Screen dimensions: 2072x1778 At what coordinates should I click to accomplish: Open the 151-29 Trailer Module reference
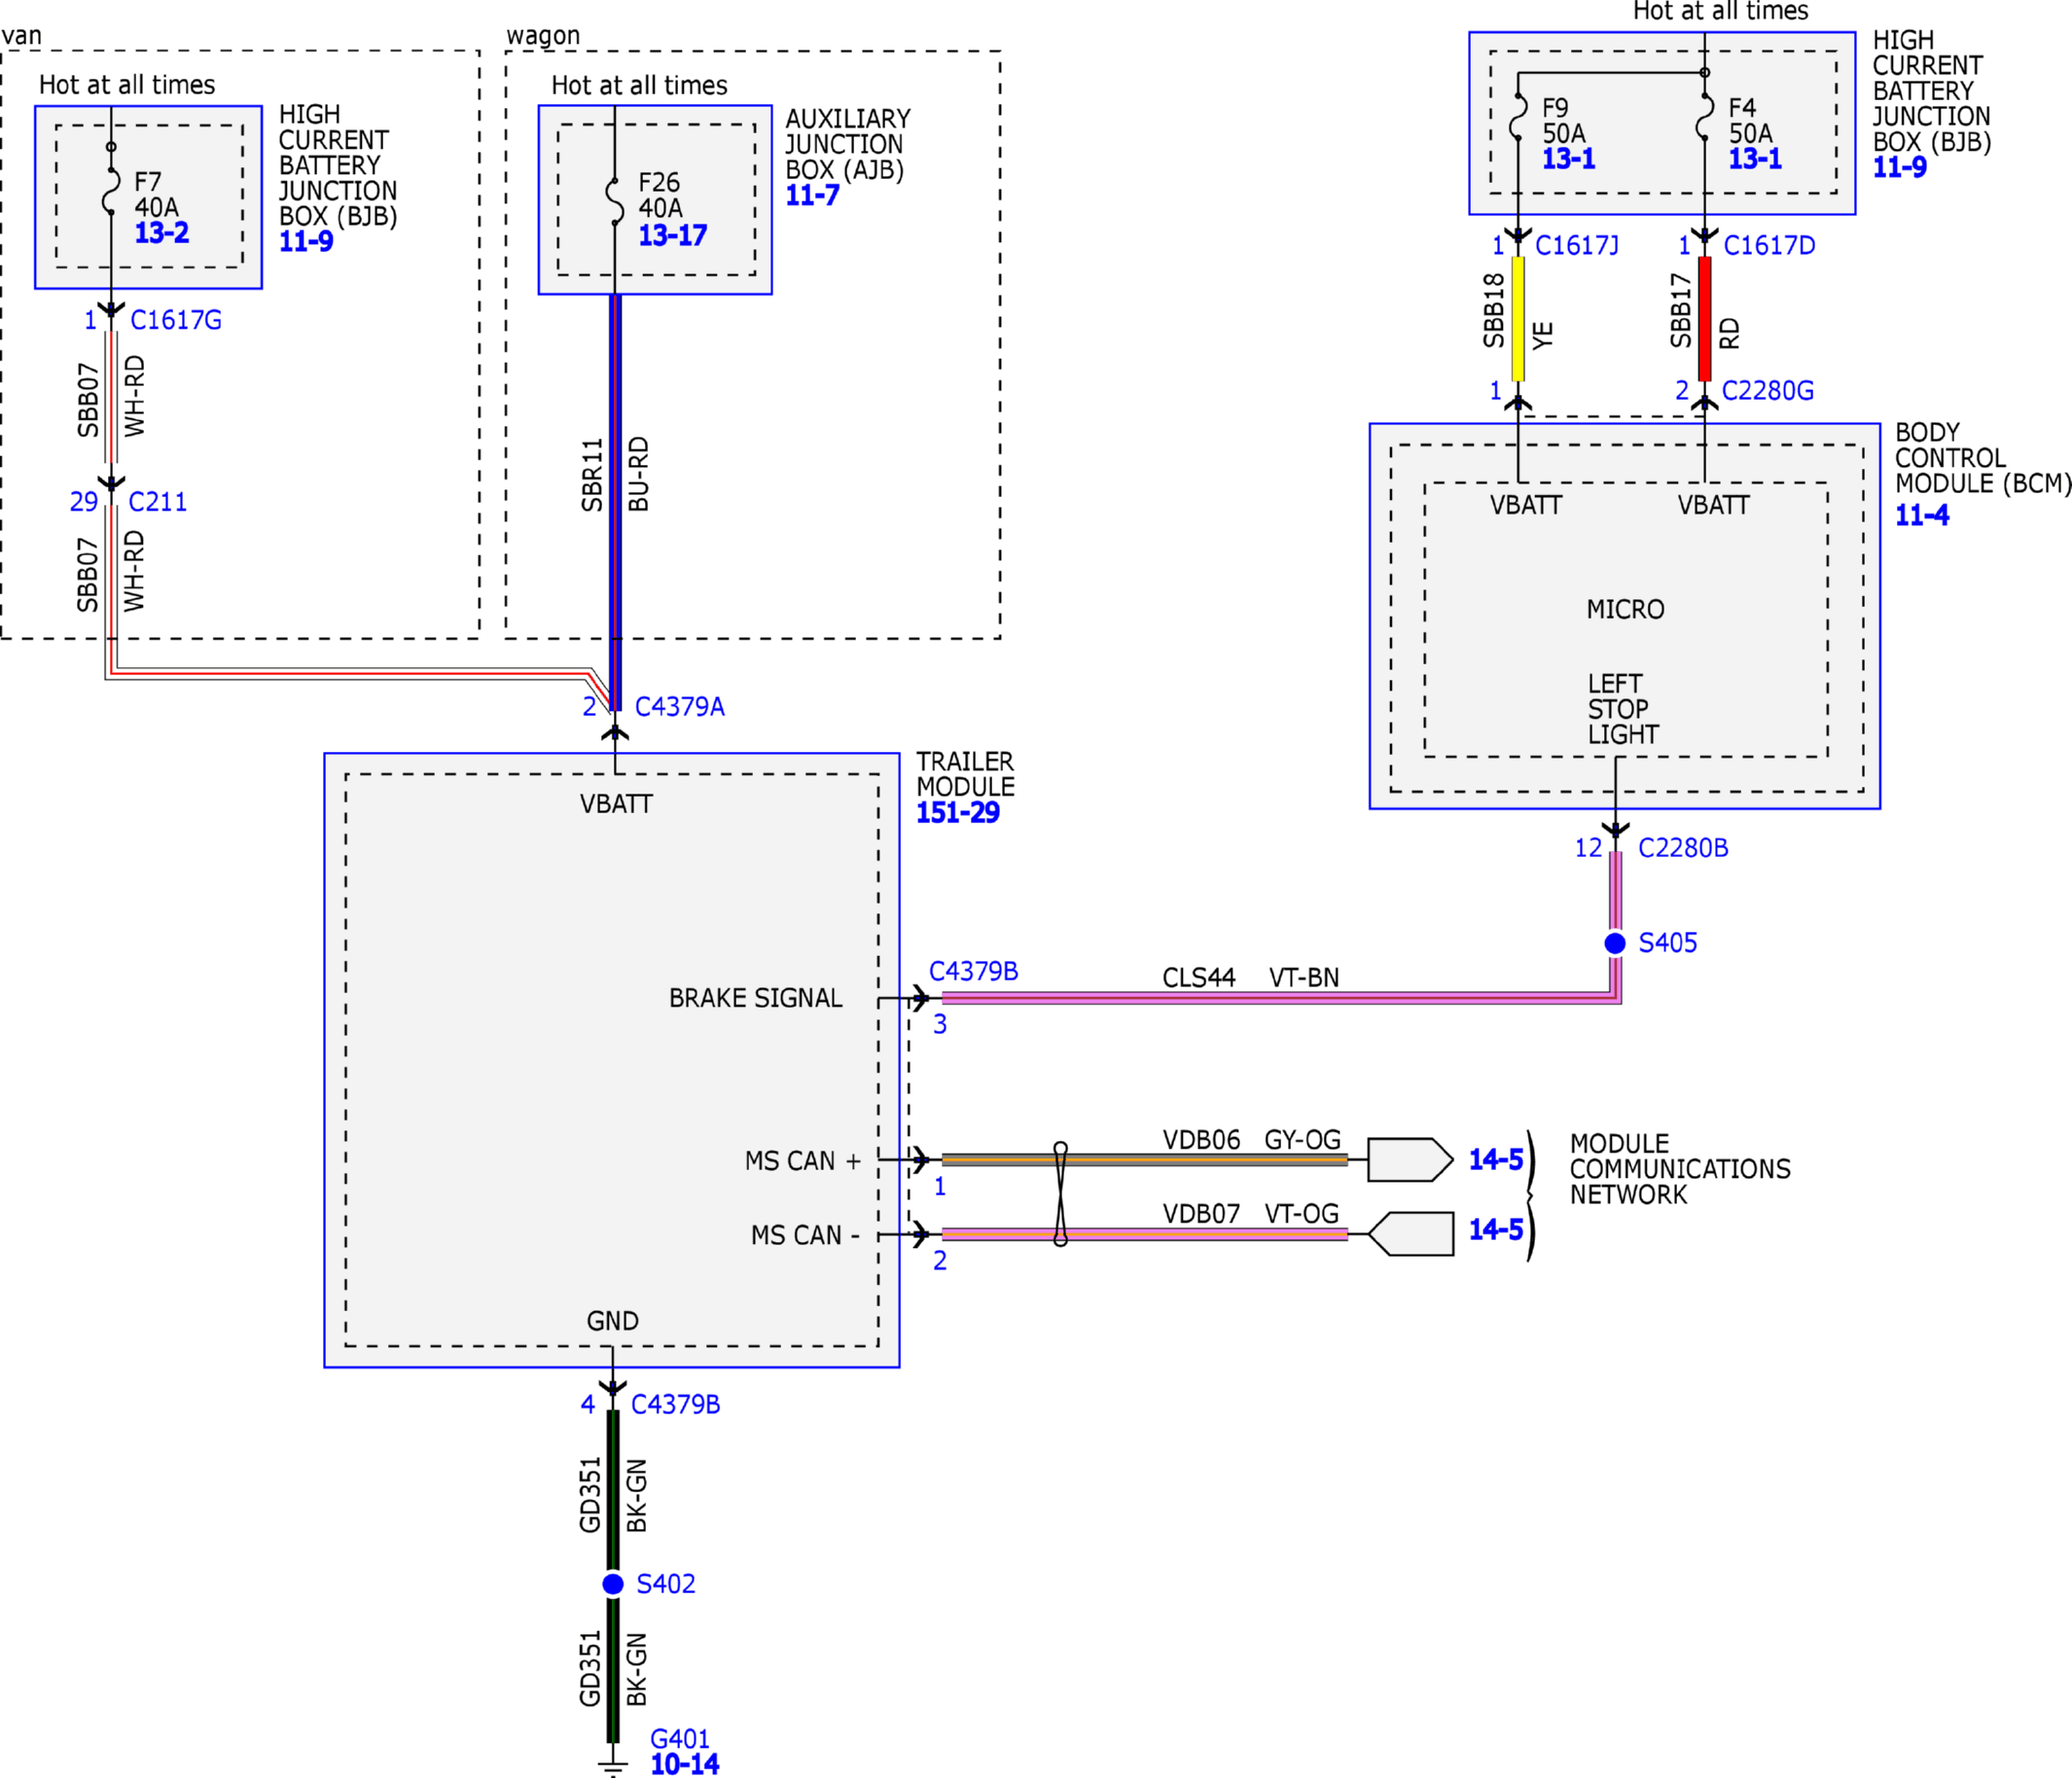[958, 812]
